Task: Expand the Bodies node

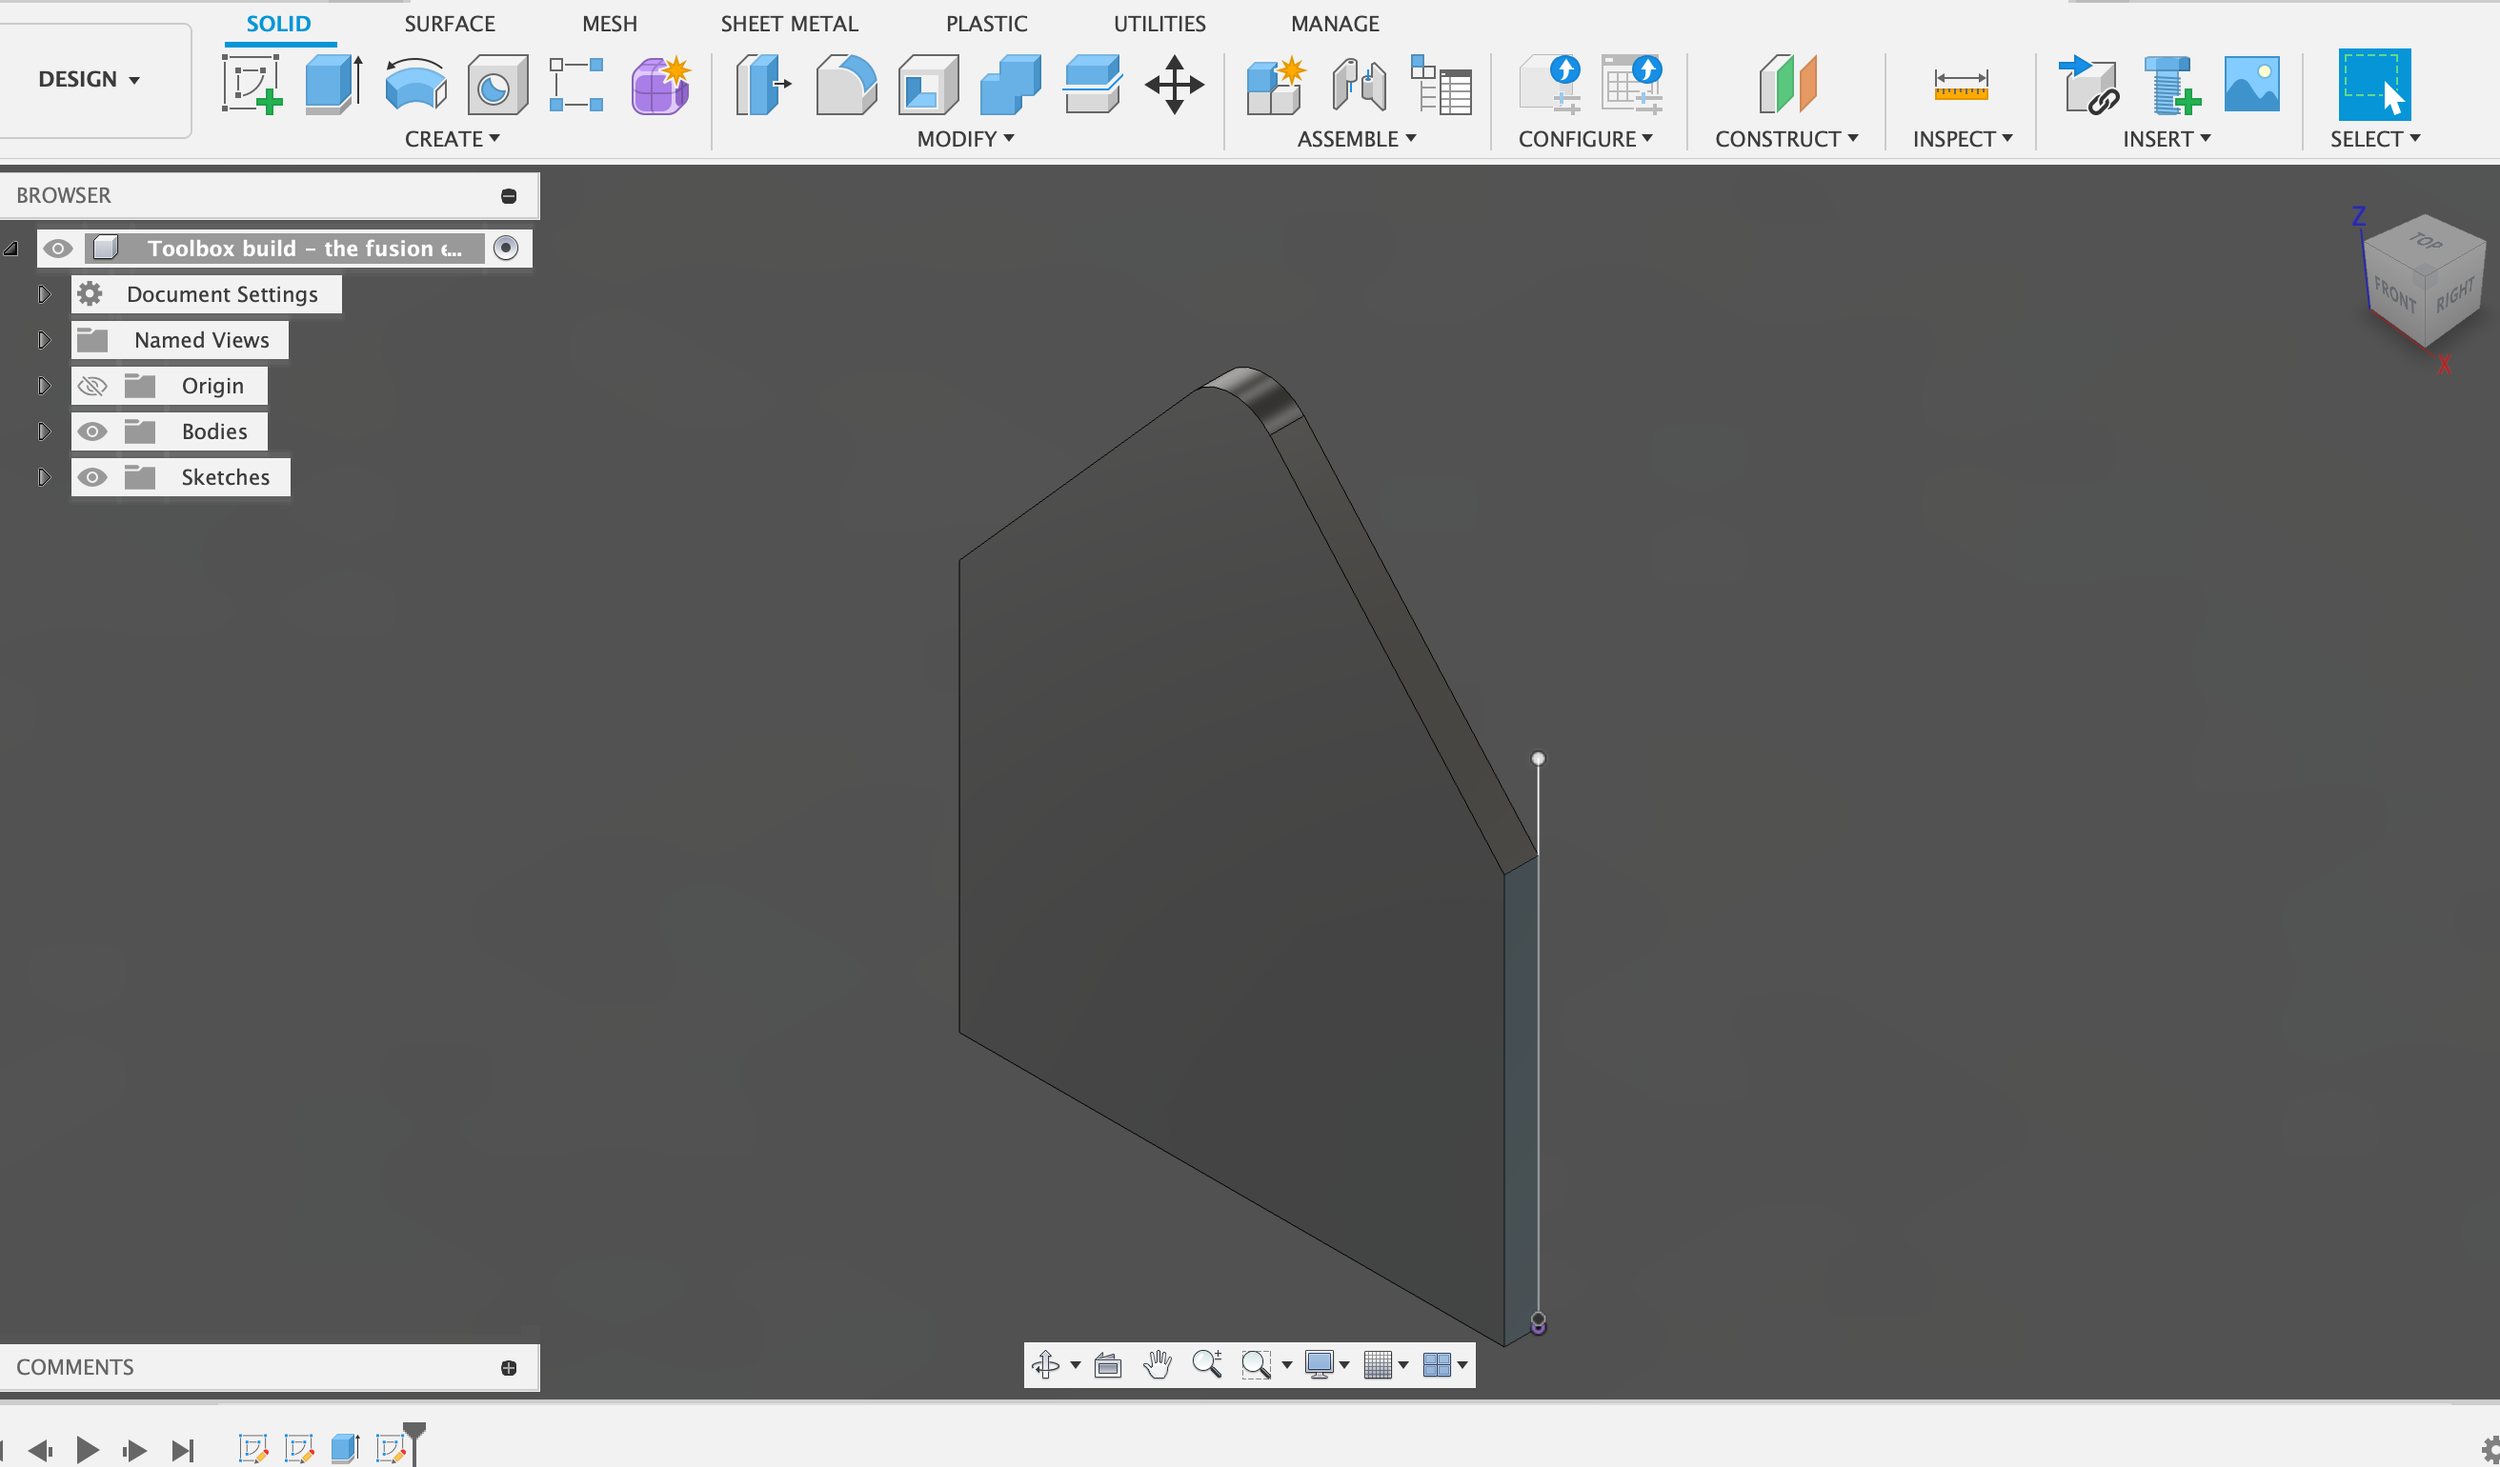Action: [x=44, y=432]
